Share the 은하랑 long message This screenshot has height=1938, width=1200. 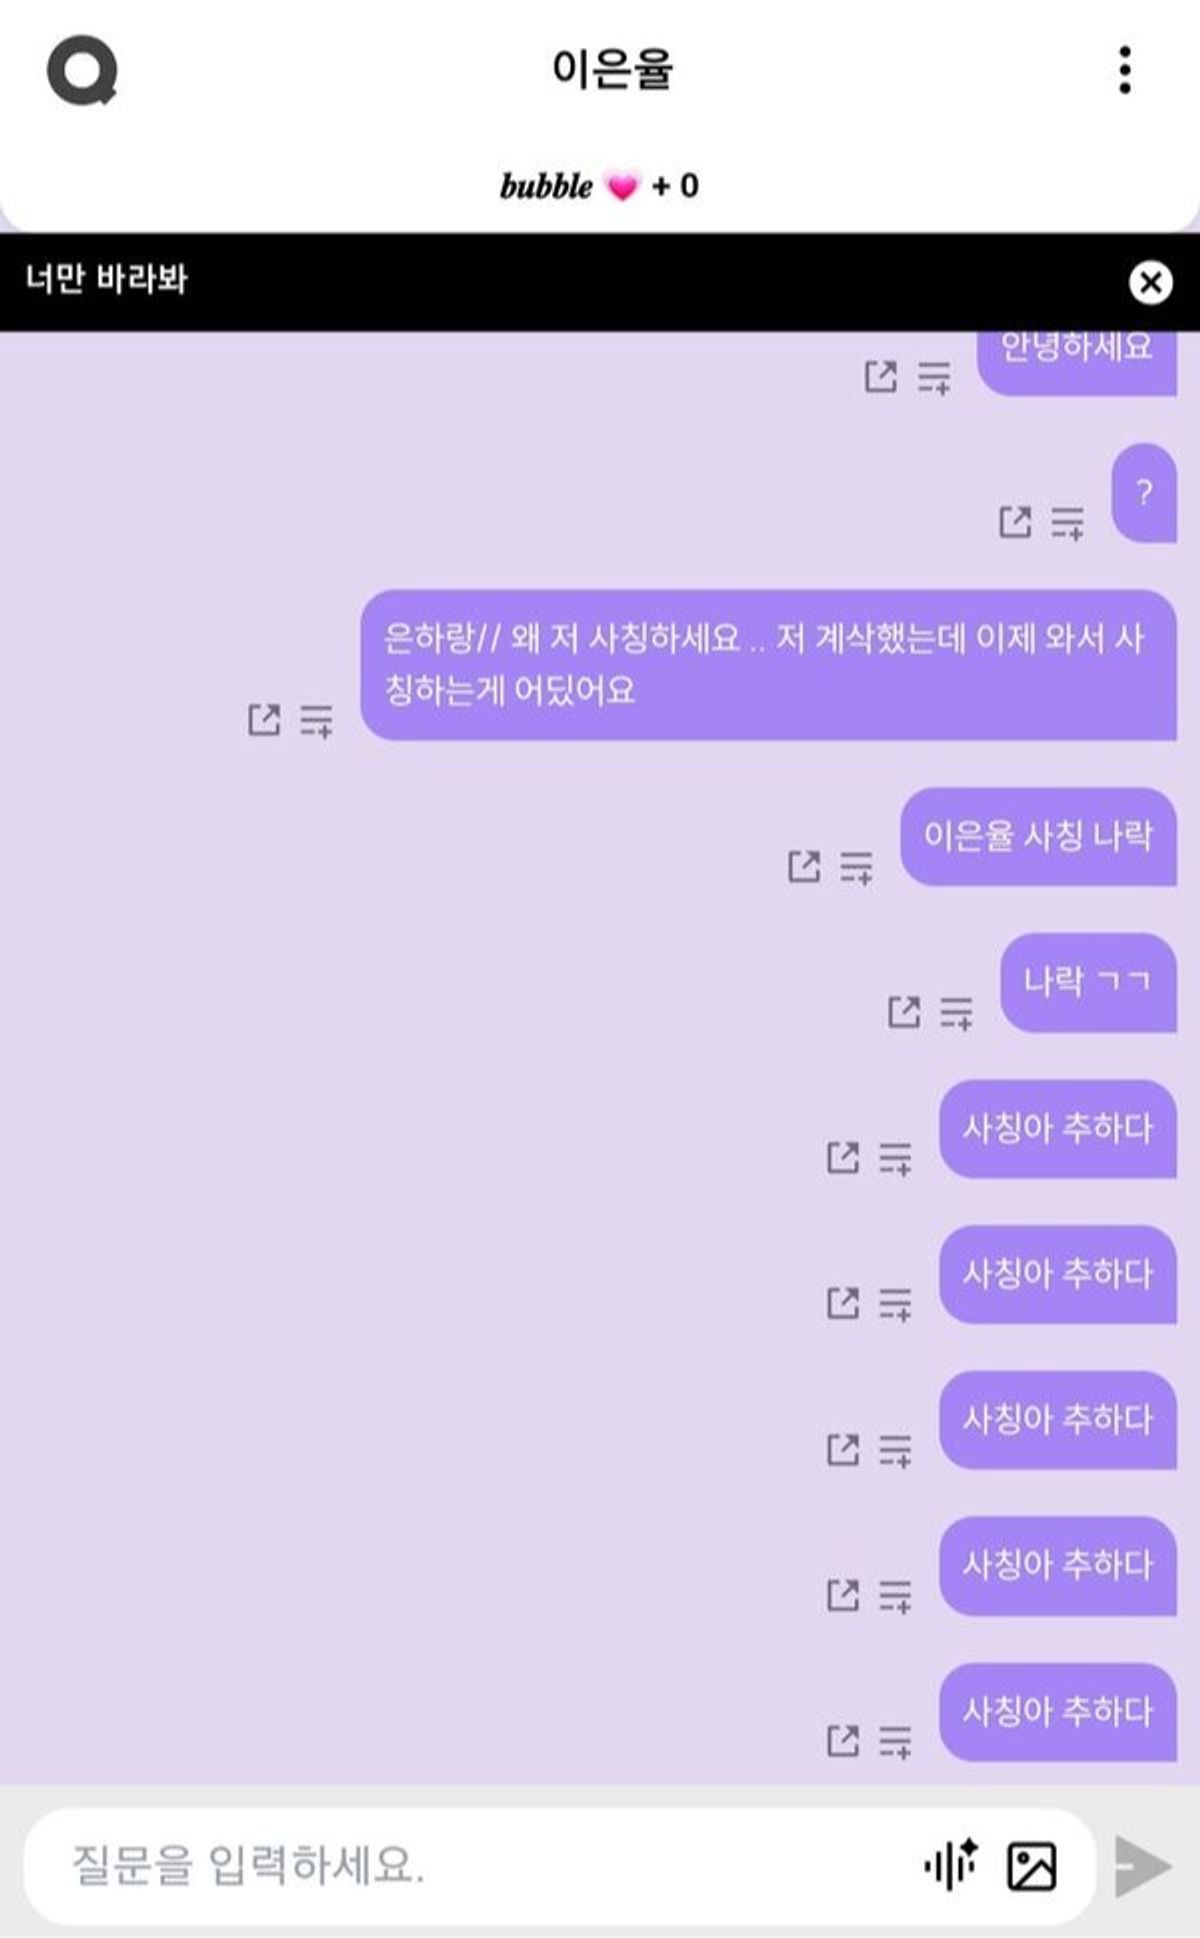click(264, 720)
